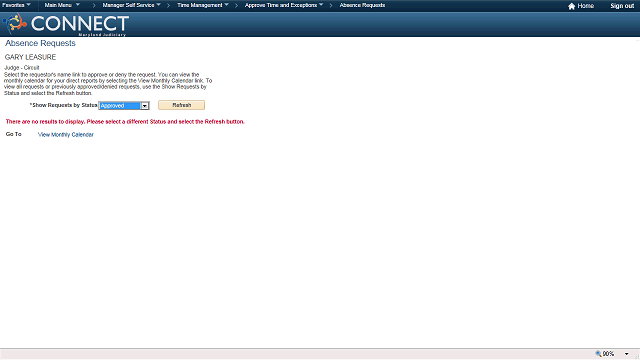This screenshot has width=640, height=360.
Task: Expand the zoom level dropdown arrow
Action: point(627,354)
